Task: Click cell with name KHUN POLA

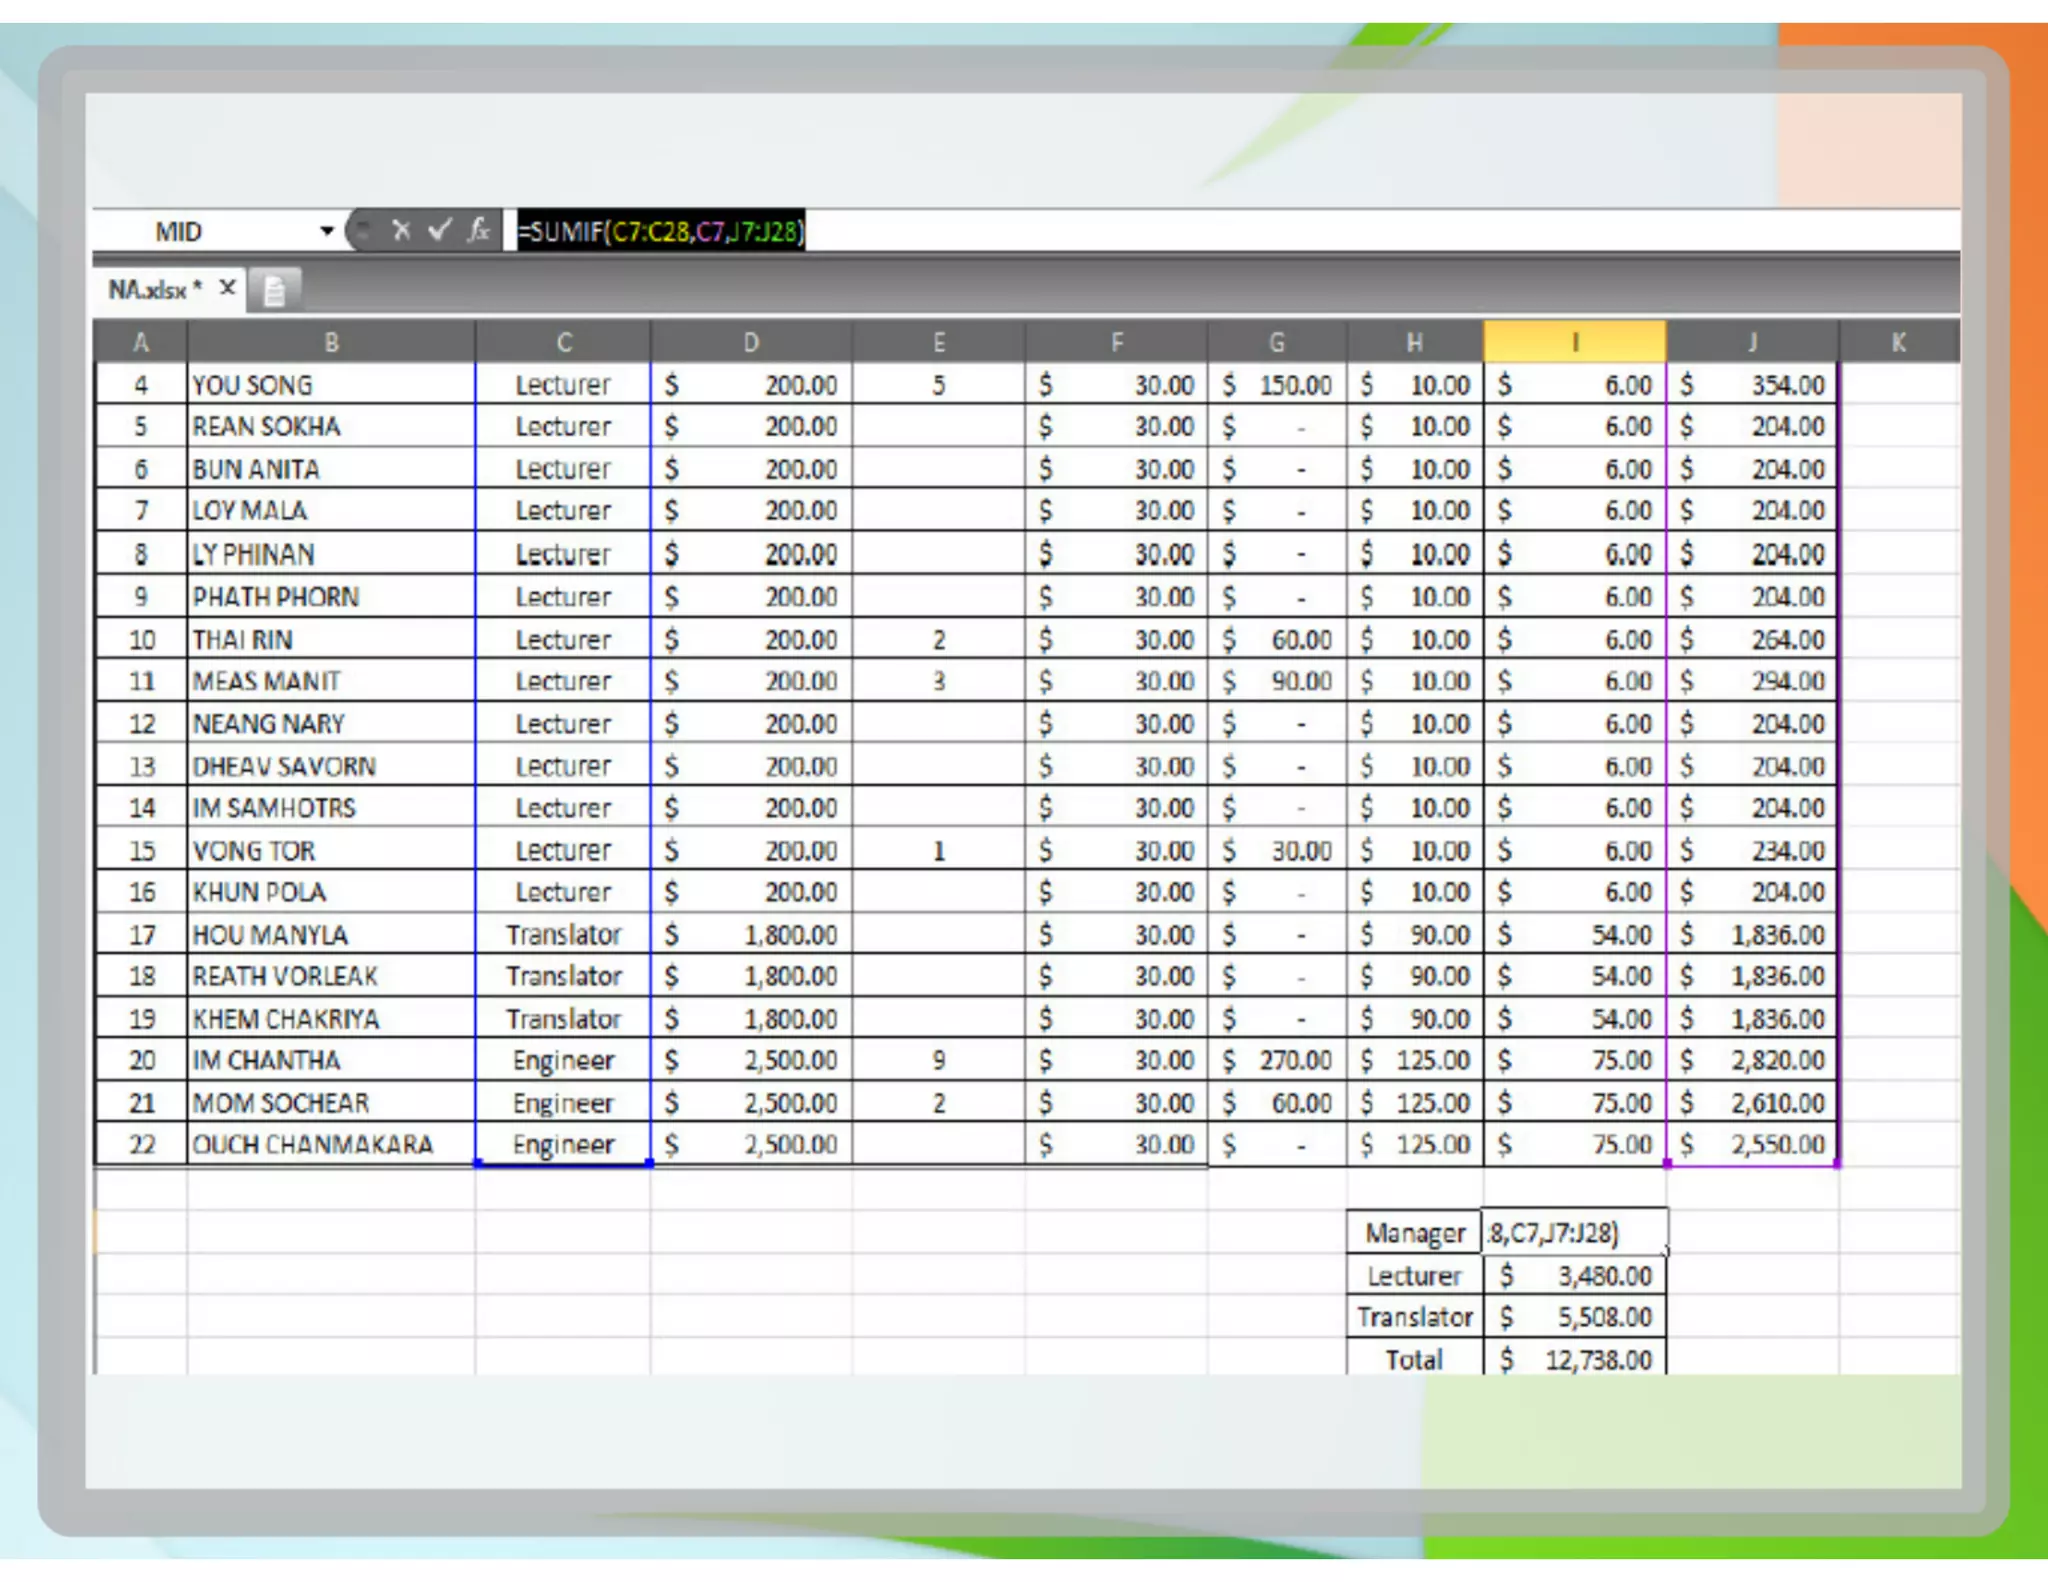Action: click(331, 892)
